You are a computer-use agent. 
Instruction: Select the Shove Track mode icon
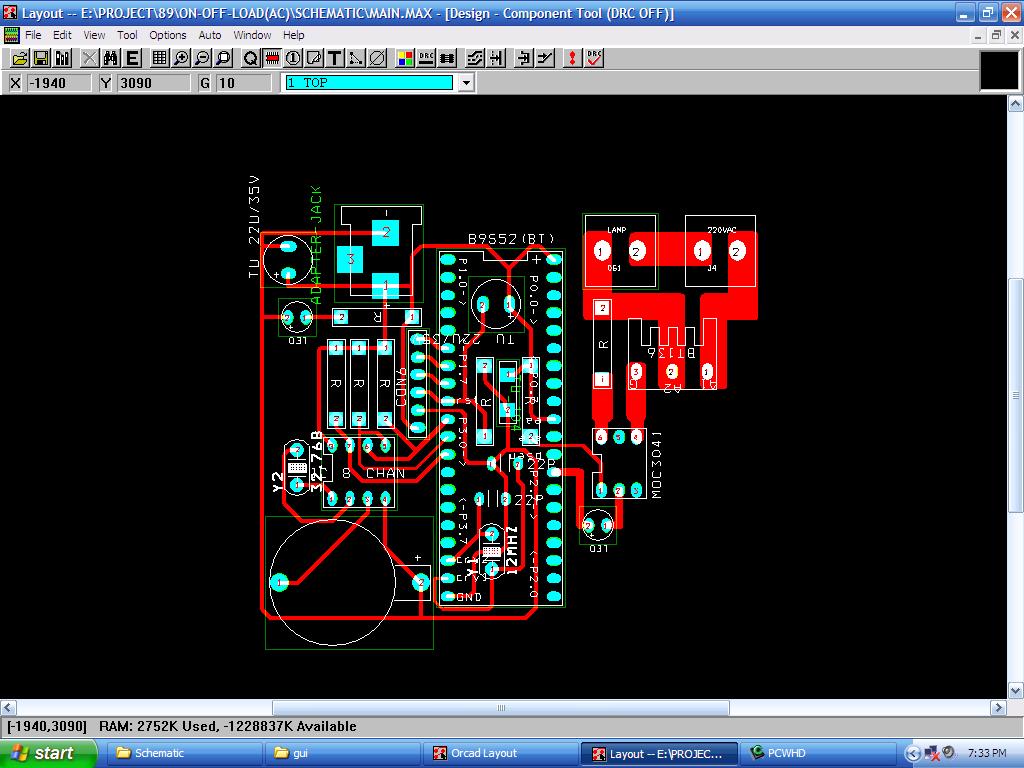[x=496, y=59]
